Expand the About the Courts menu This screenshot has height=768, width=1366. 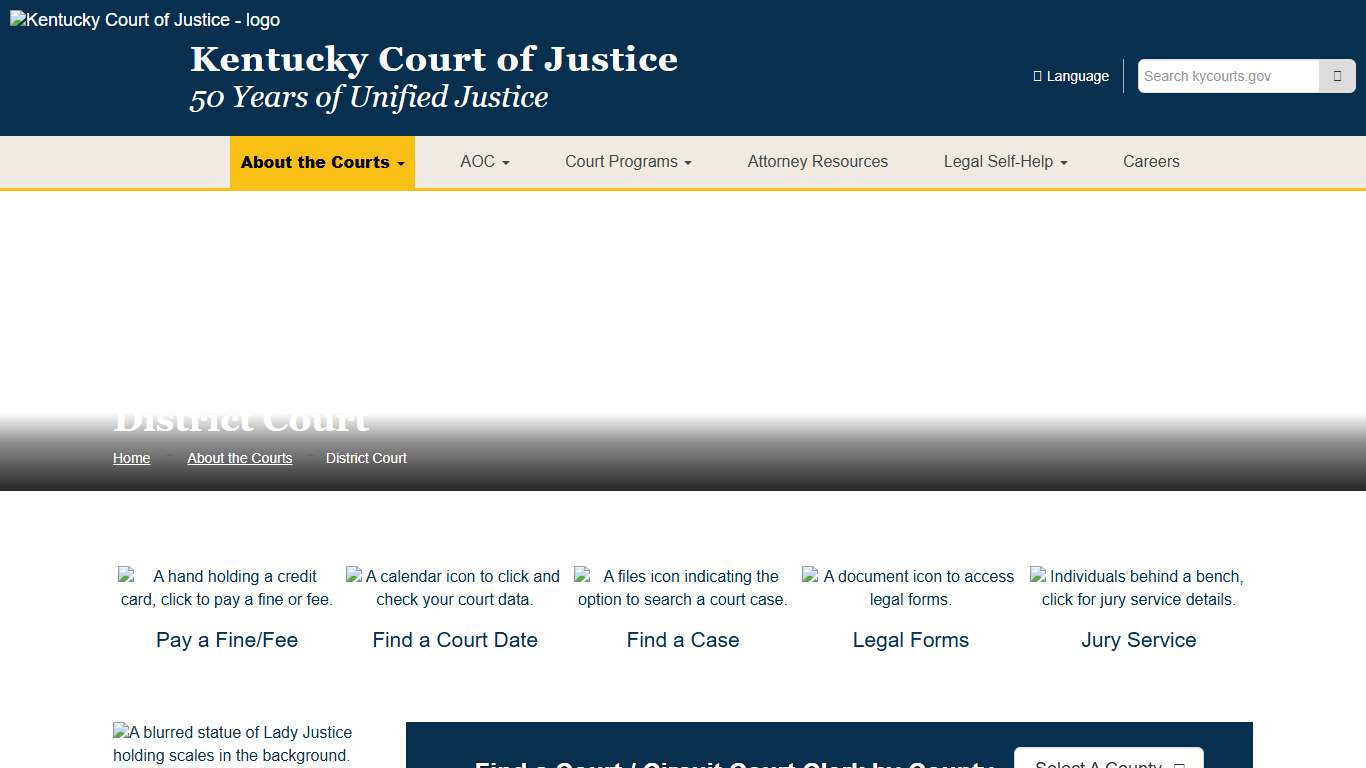tap(321, 162)
